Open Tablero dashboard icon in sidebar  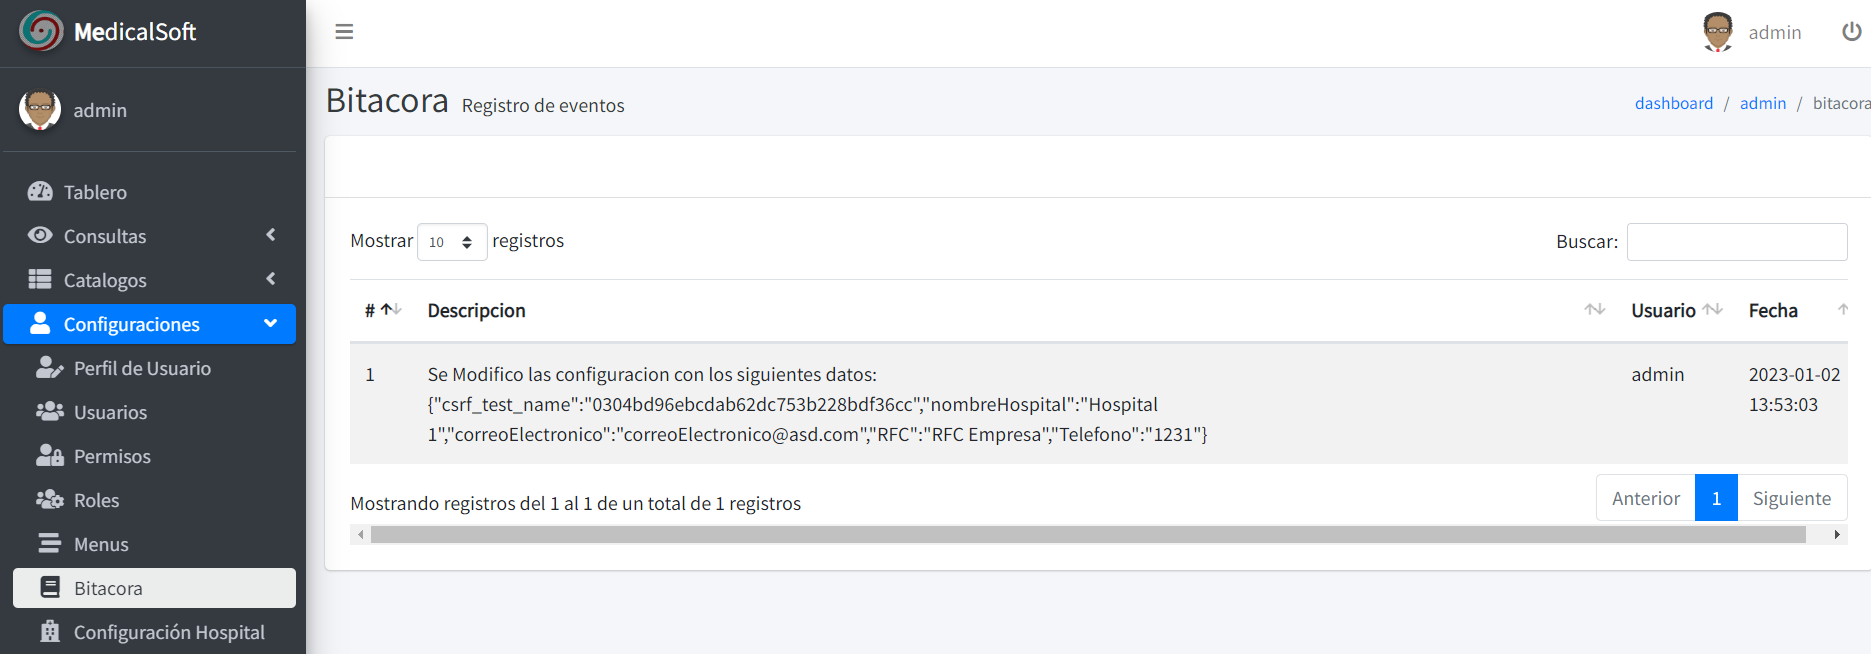[x=40, y=191]
